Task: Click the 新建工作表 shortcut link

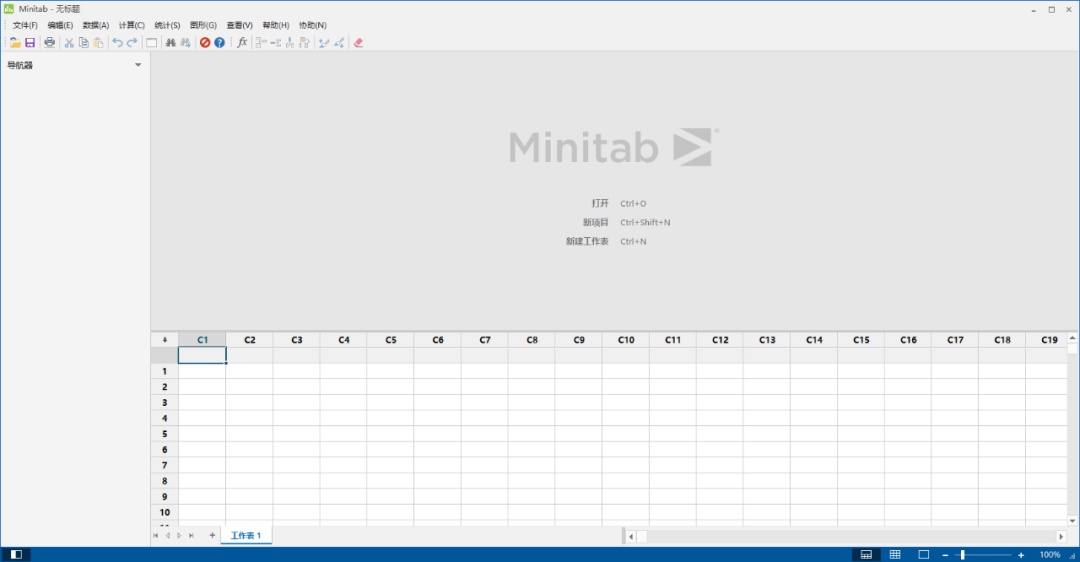Action: coord(588,241)
